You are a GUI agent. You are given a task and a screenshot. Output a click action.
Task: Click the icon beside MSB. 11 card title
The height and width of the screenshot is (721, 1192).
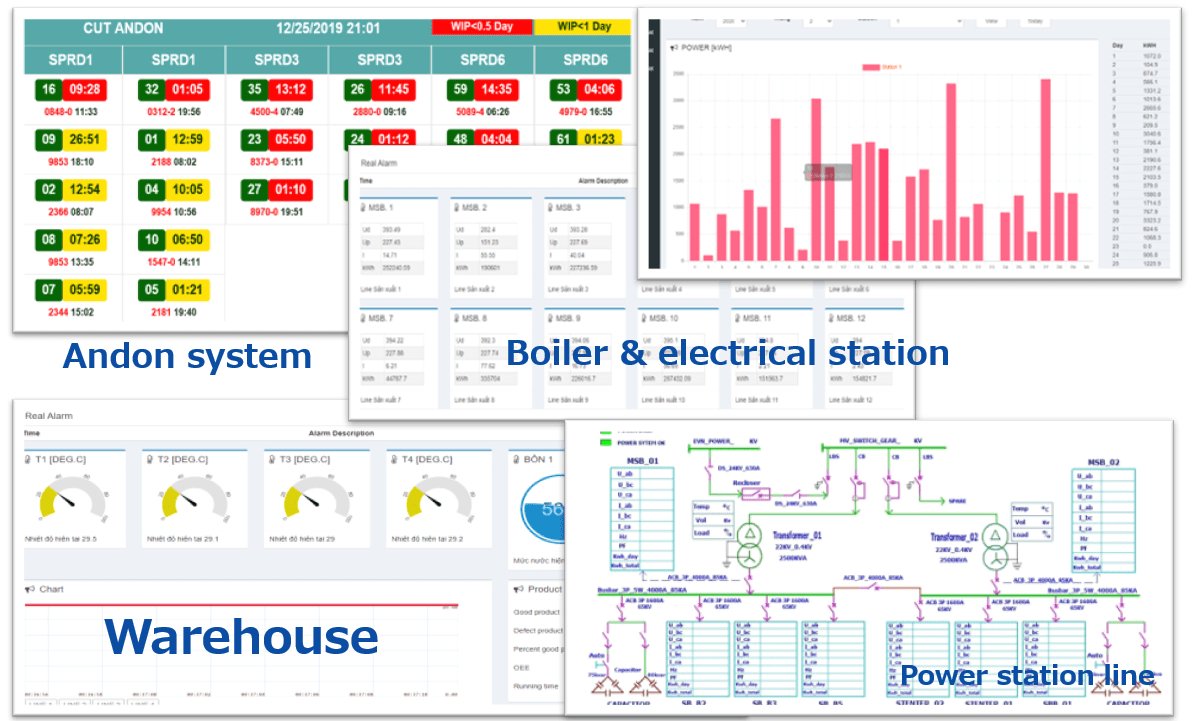point(737,318)
